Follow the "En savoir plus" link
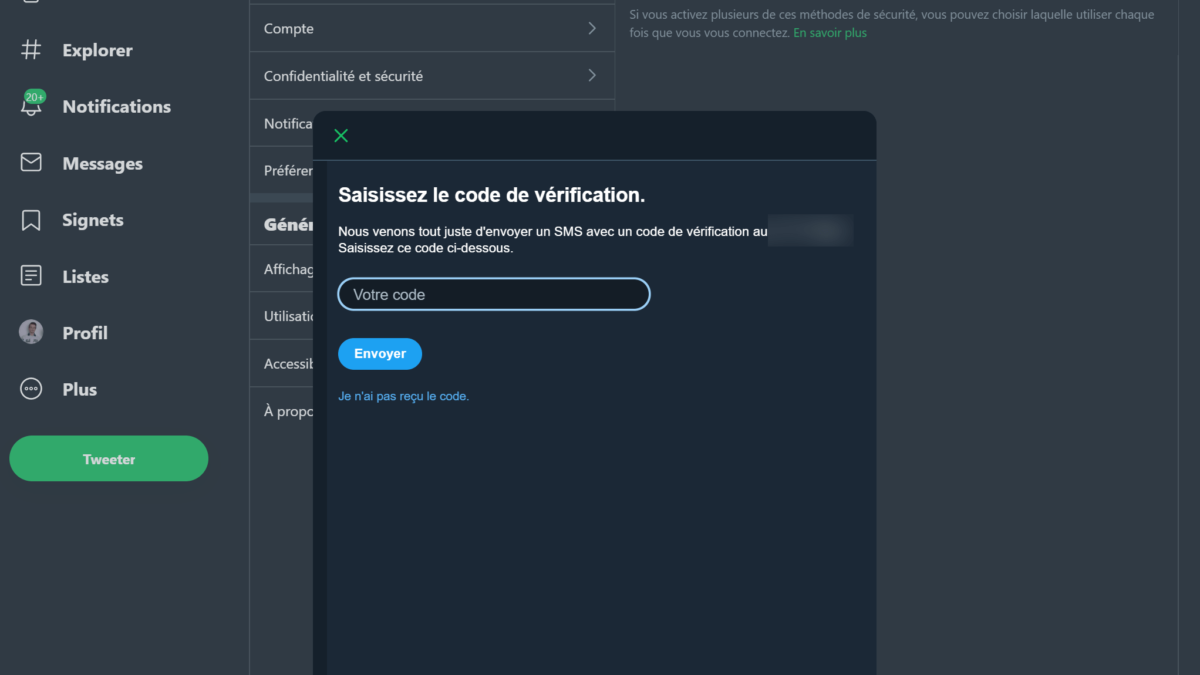The width and height of the screenshot is (1200, 675). tap(830, 33)
